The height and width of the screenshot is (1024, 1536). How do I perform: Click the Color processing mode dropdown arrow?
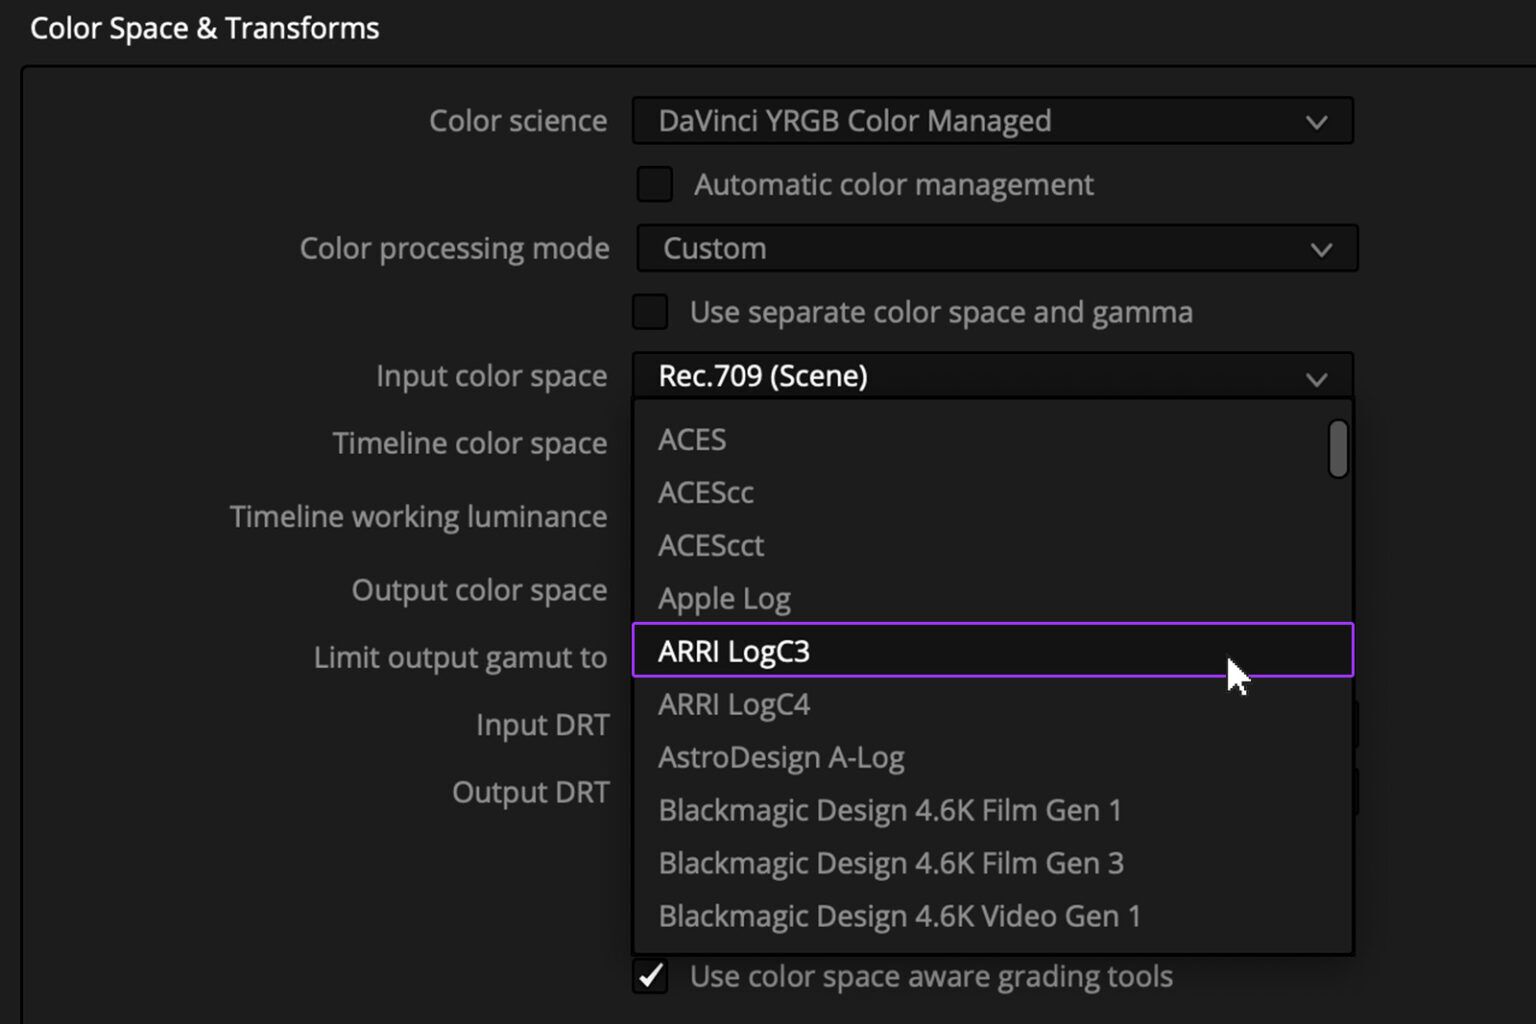[x=1320, y=248]
